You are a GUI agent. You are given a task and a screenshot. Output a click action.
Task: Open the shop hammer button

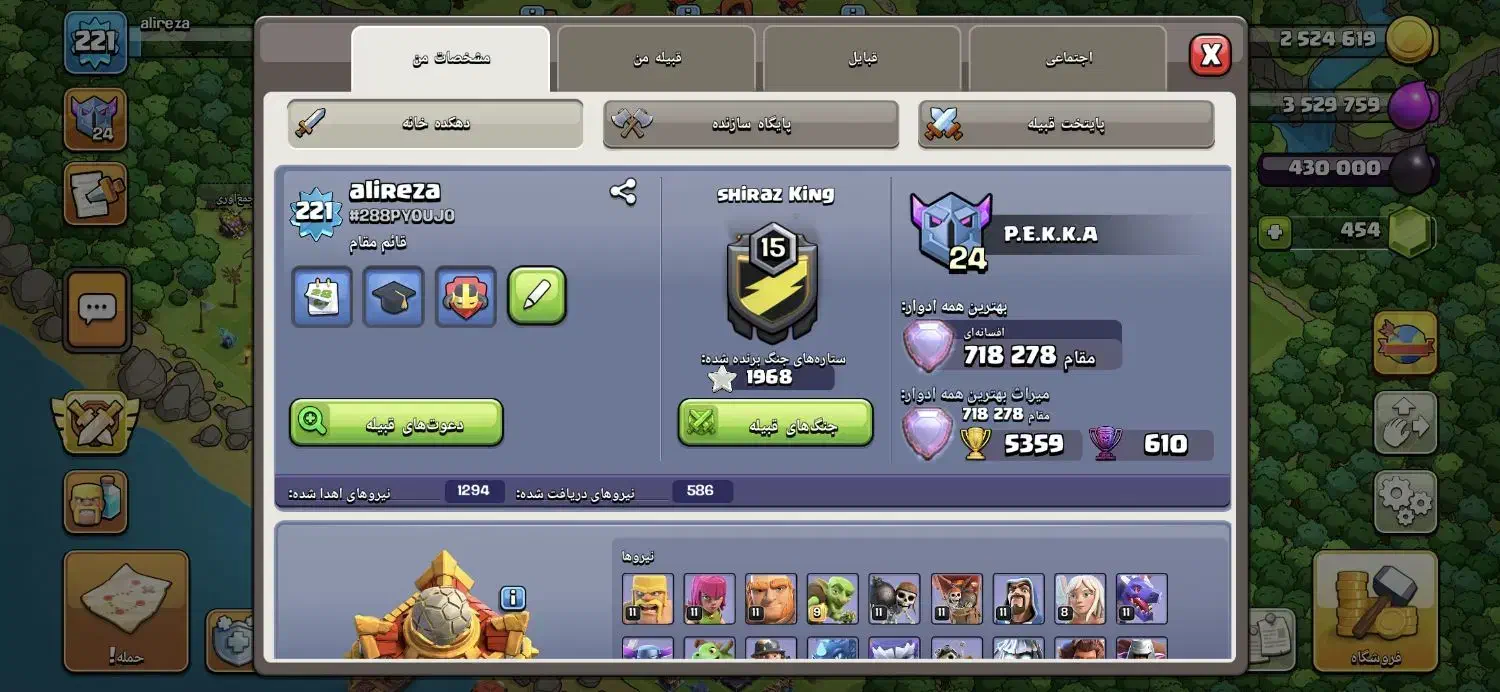pos(1375,609)
